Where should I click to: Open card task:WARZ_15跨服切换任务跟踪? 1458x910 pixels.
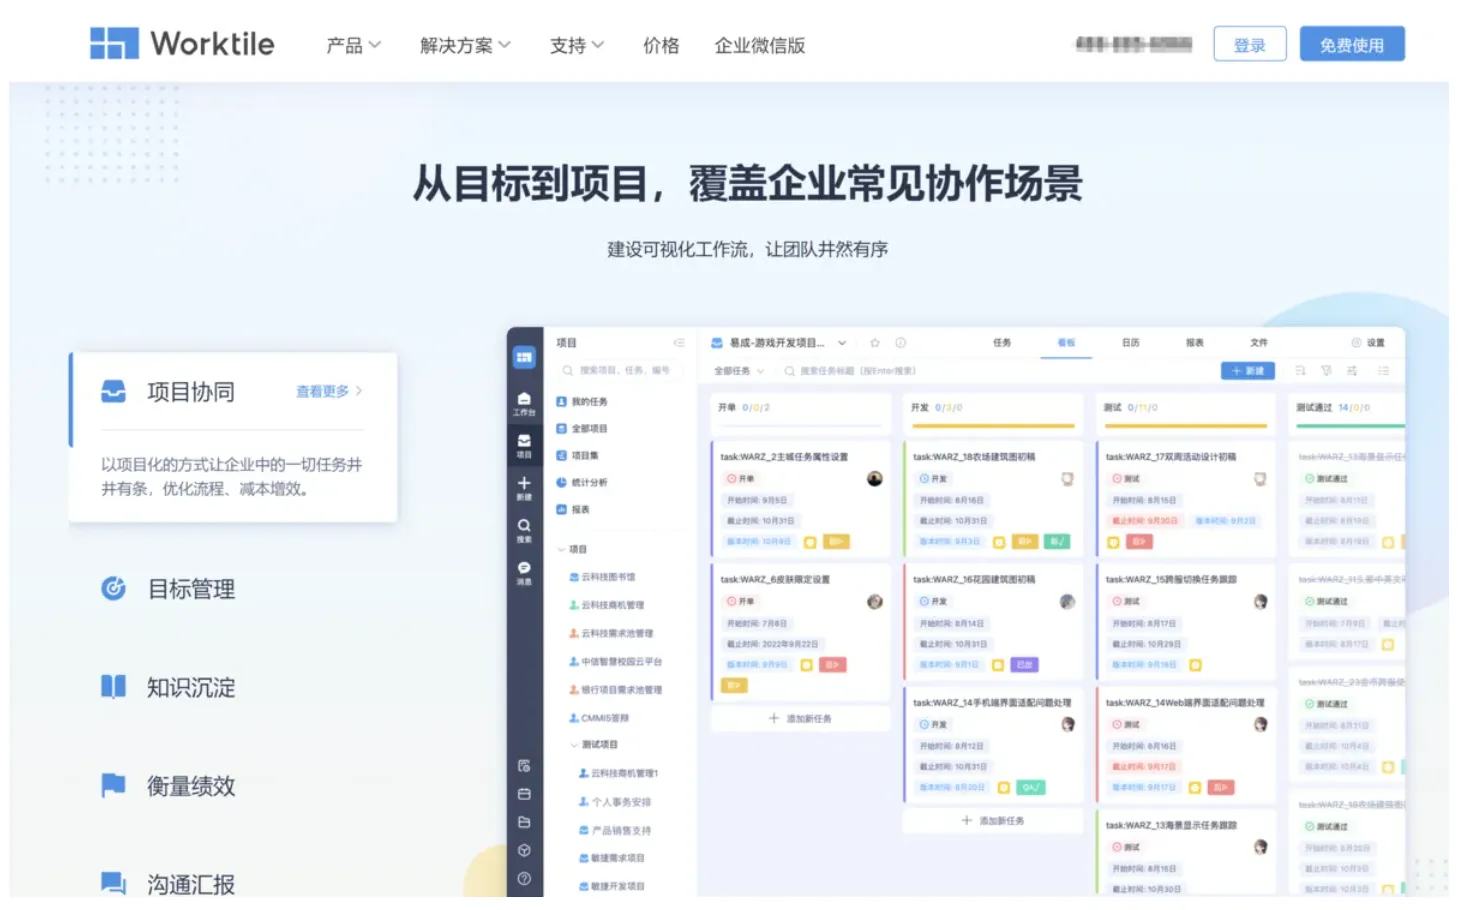1186,620
